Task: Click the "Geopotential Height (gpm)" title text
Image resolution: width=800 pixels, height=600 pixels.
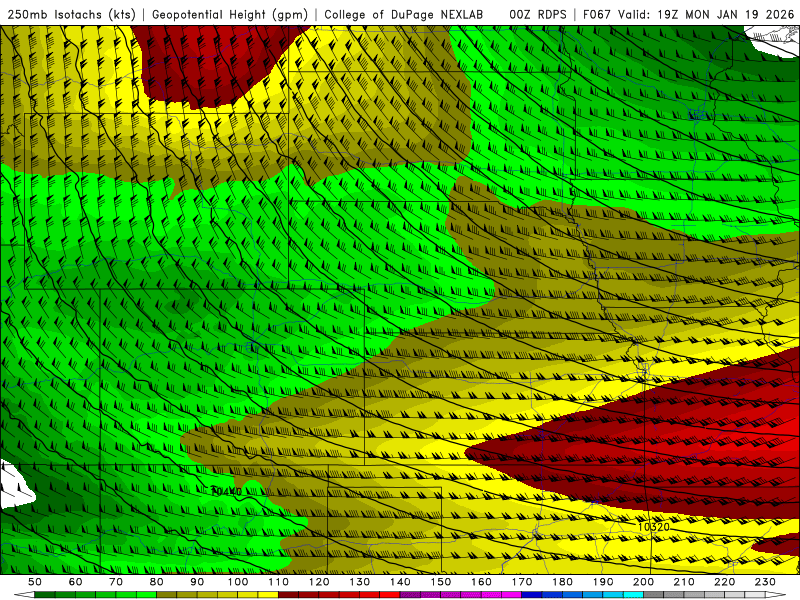Action: point(230,15)
